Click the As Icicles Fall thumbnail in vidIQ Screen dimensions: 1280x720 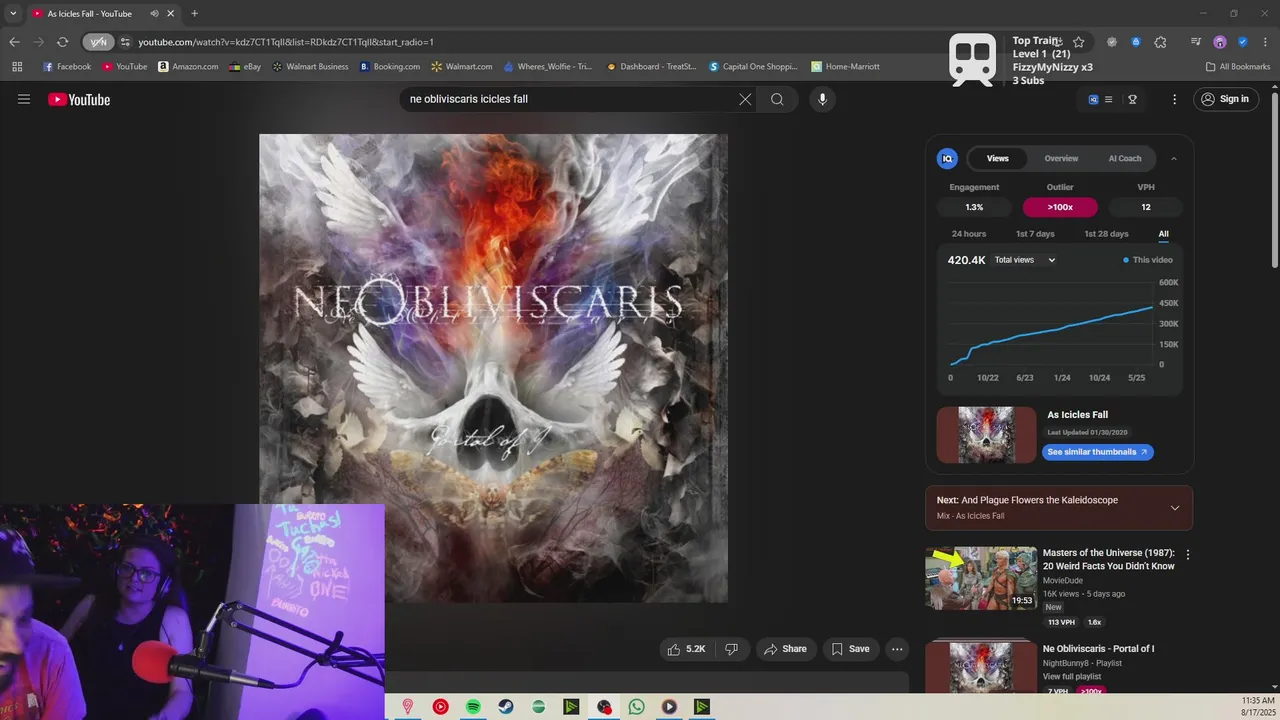pos(987,434)
